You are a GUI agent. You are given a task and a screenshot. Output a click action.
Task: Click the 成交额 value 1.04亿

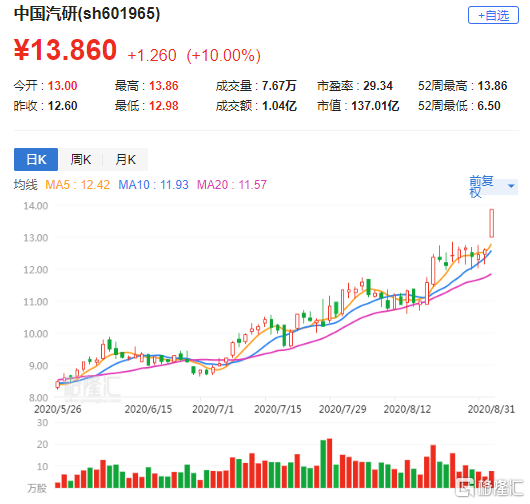[x=279, y=106]
